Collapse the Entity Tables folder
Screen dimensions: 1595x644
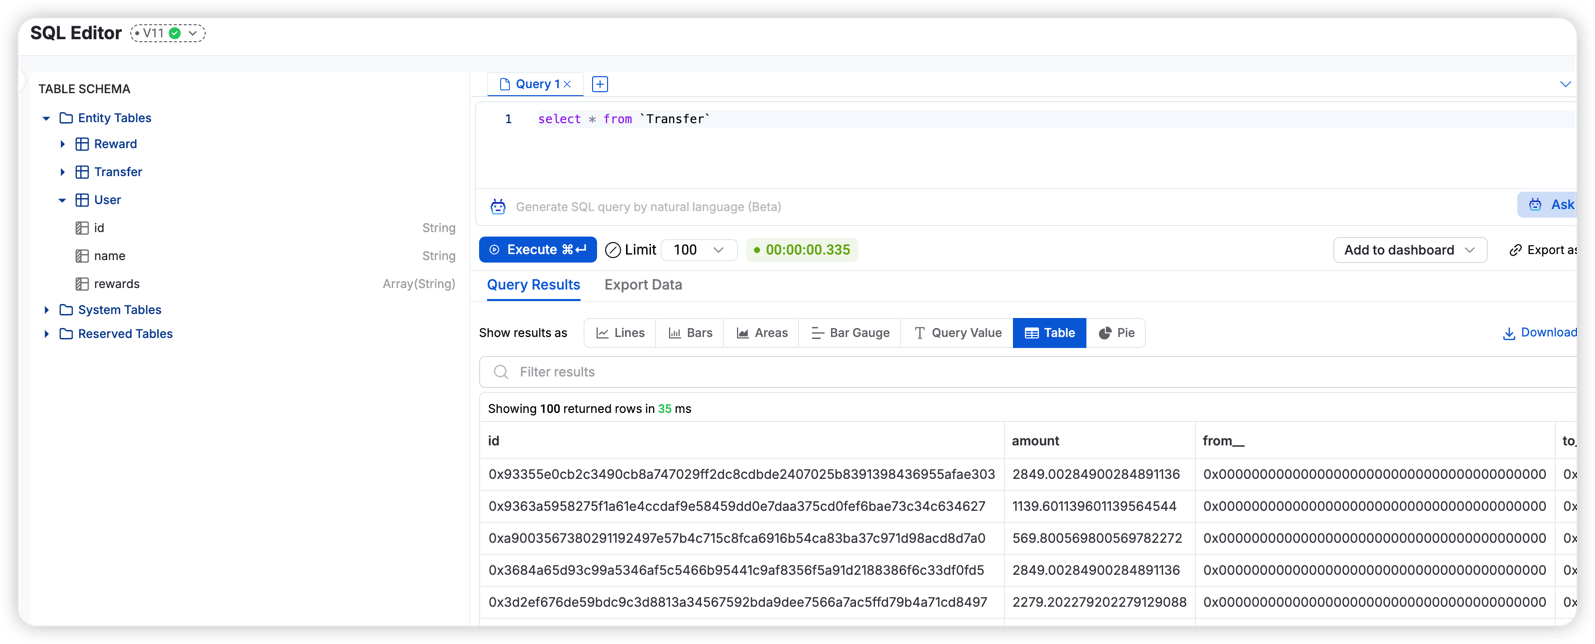[46, 118]
